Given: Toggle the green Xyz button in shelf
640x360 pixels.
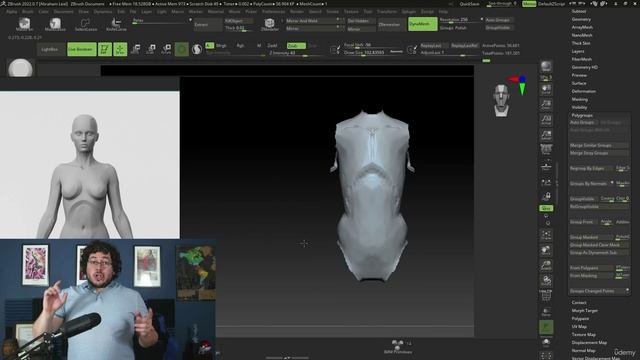Looking at the screenshot, I should pos(546,208).
